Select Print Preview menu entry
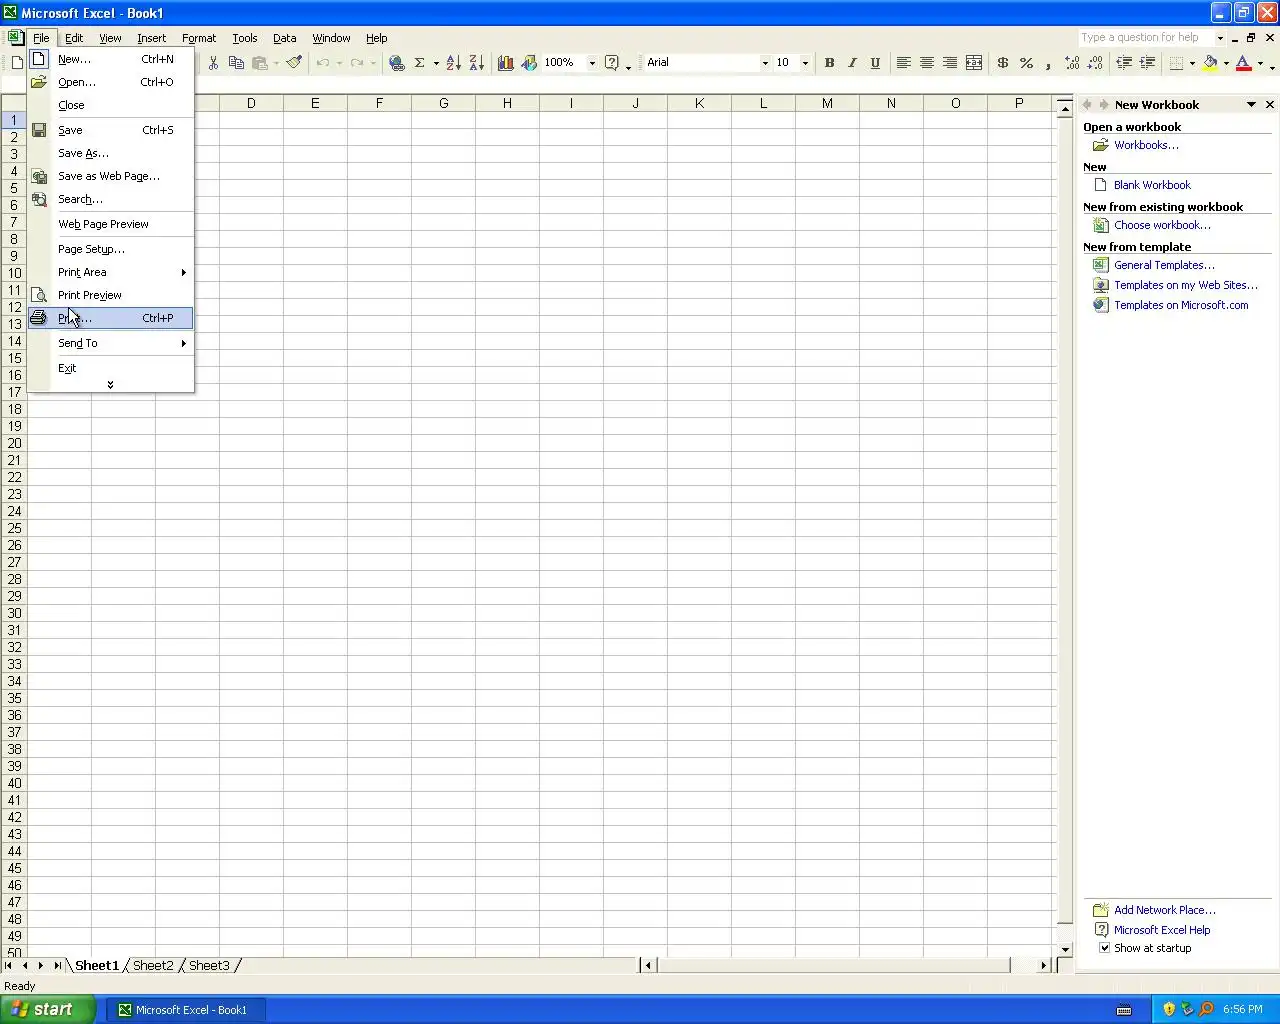The height and width of the screenshot is (1024, 1280). pyautogui.click(x=110, y=295)
